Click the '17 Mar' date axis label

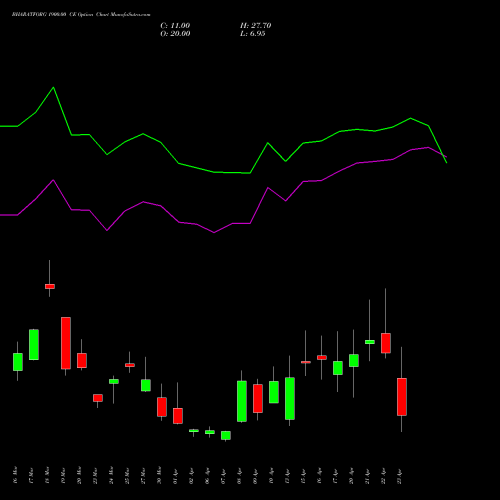pyautogui.click(x=31, y=475)
